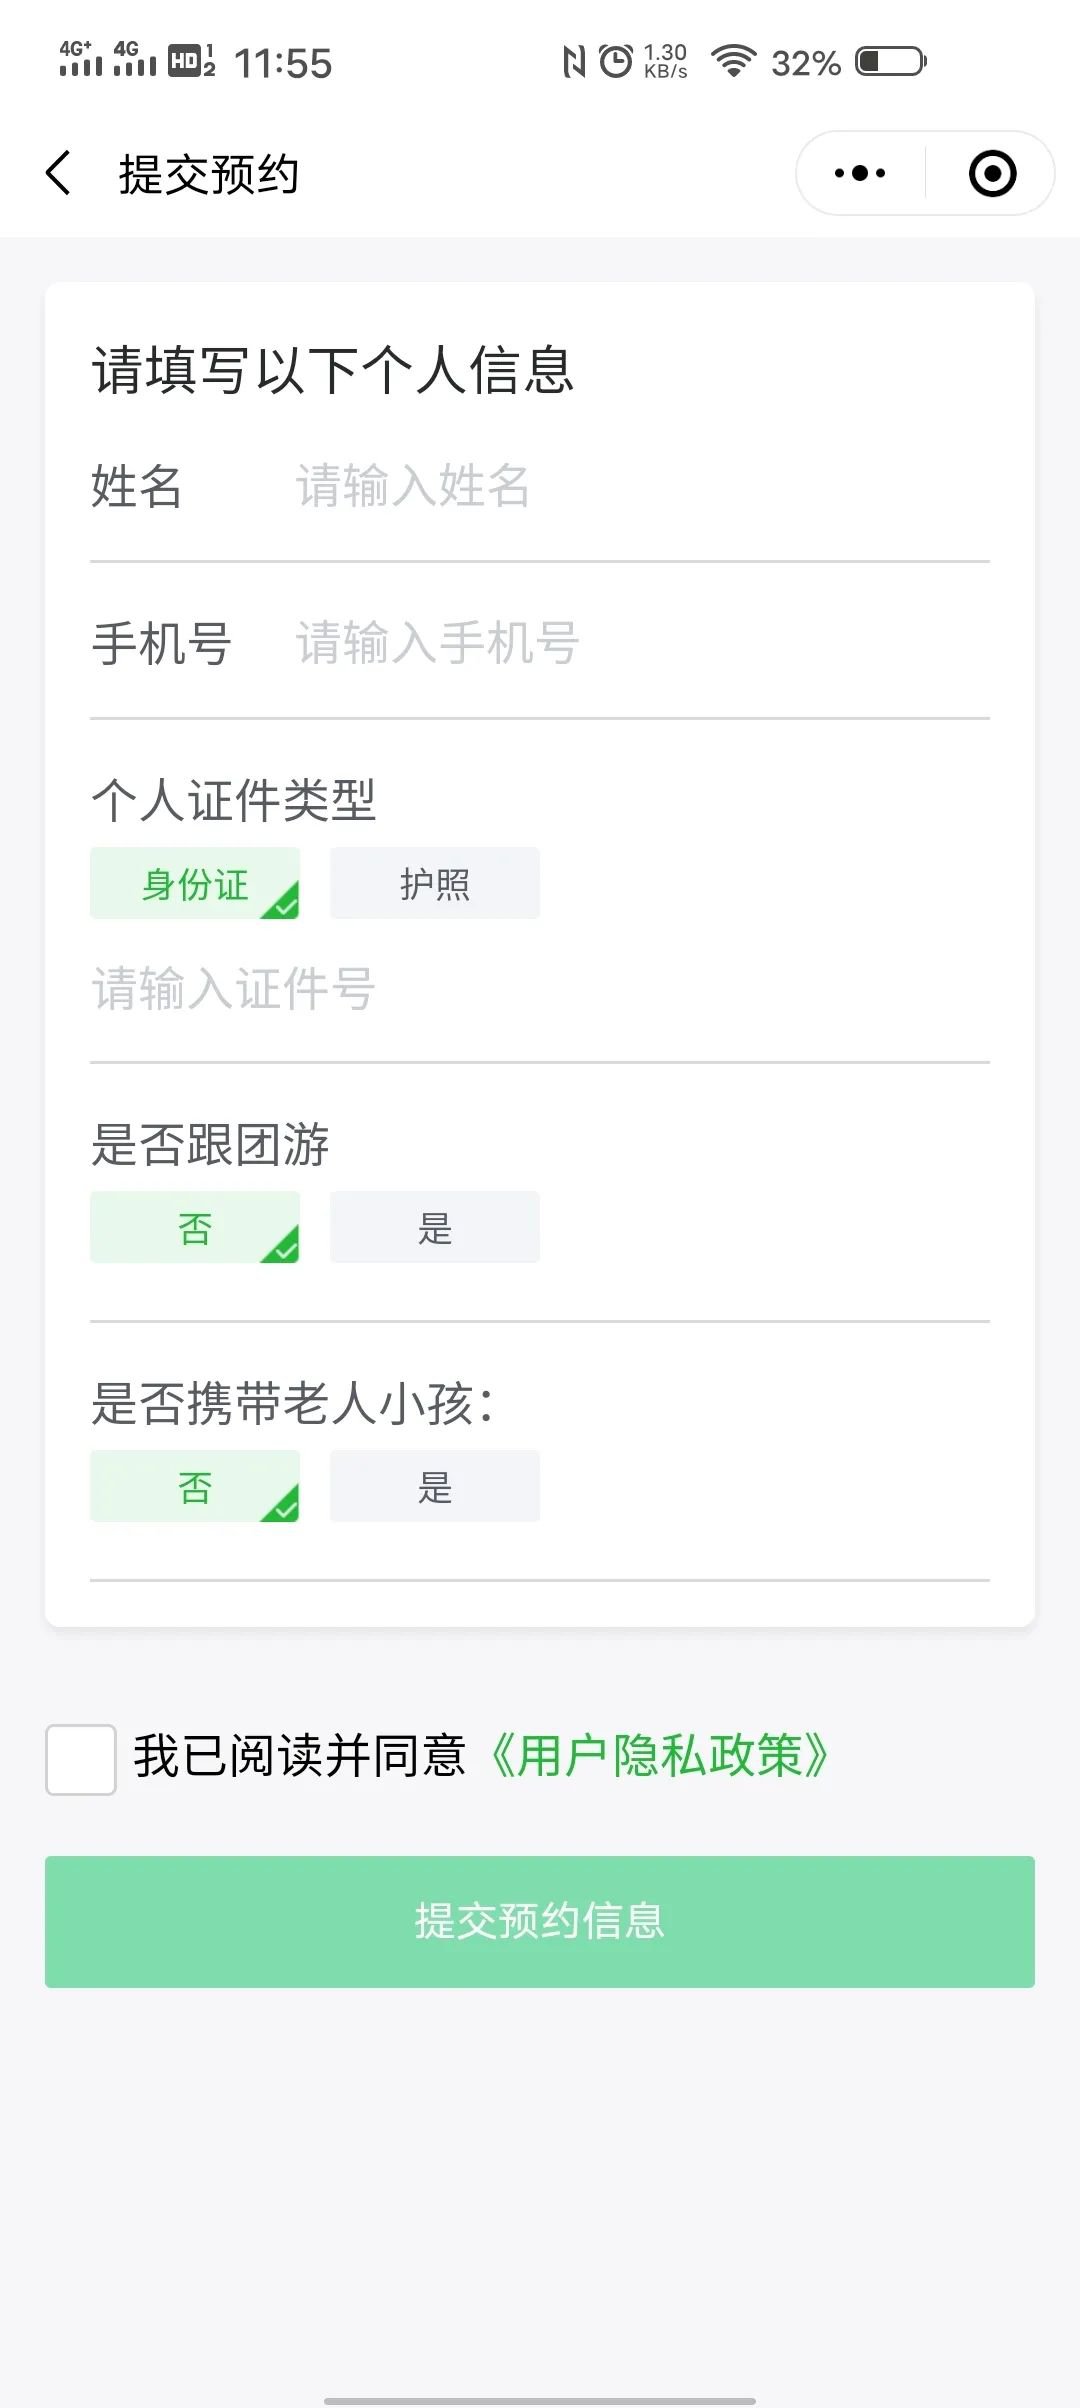
Task: Focus the 请输入姓名 name field
Action: [x=640, y=487]
